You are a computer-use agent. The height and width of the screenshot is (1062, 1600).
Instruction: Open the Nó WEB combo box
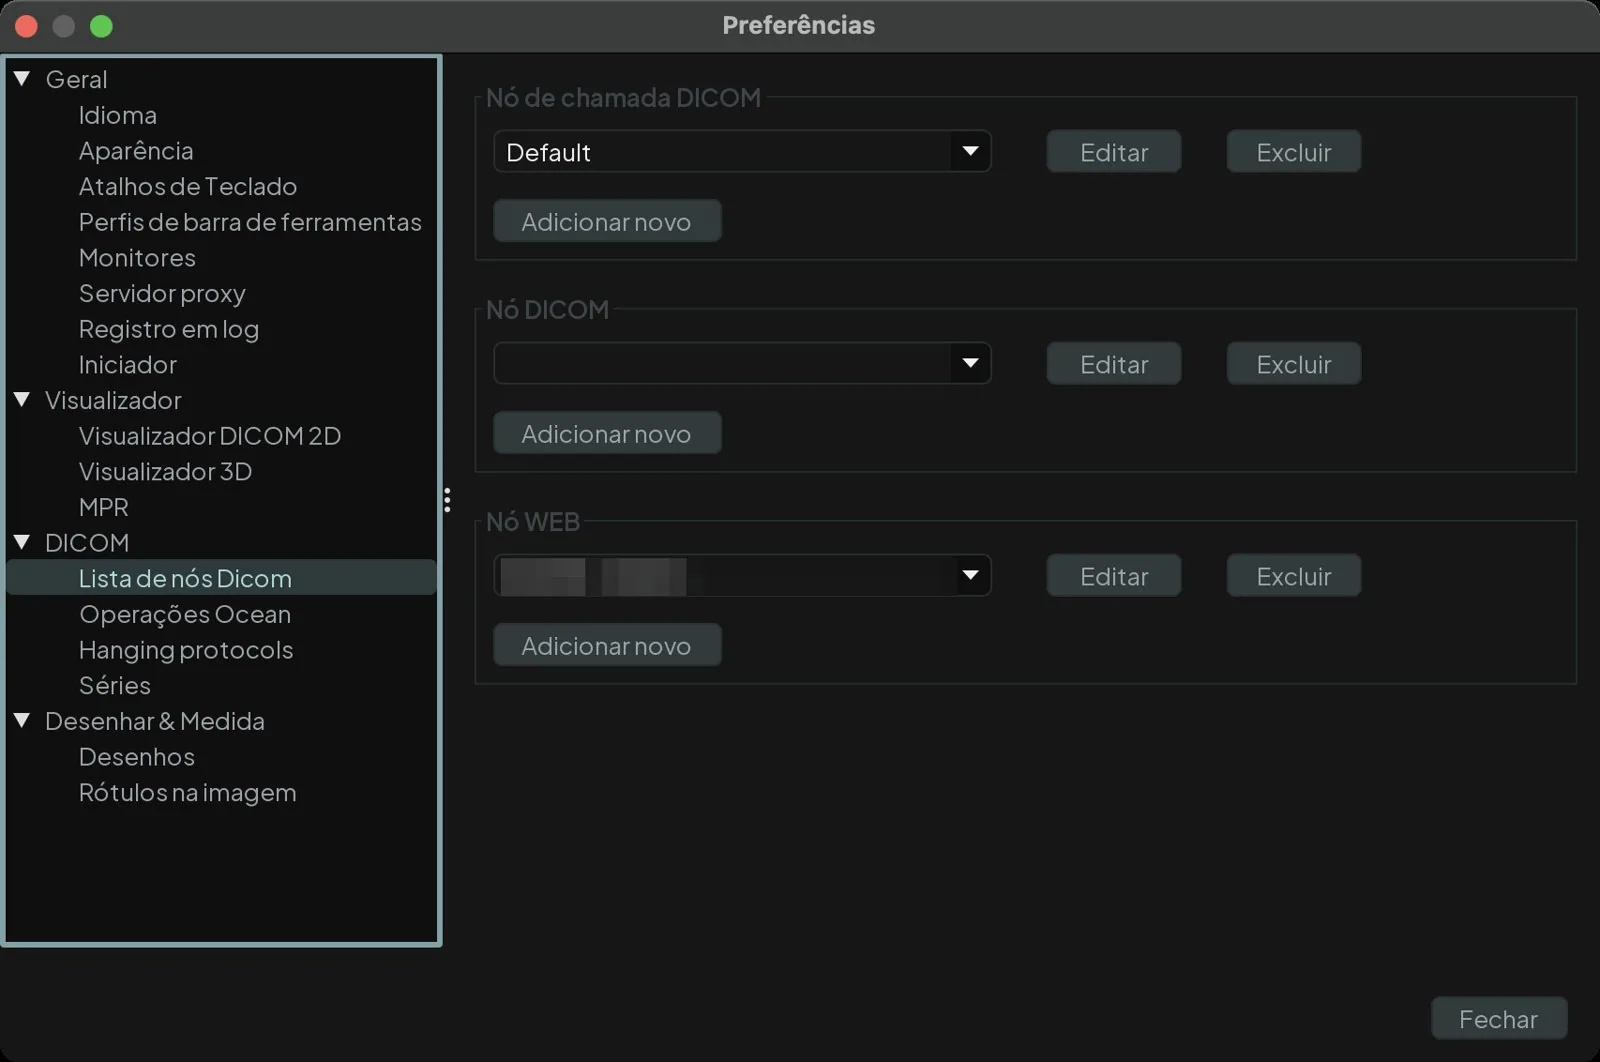(742, 576)
